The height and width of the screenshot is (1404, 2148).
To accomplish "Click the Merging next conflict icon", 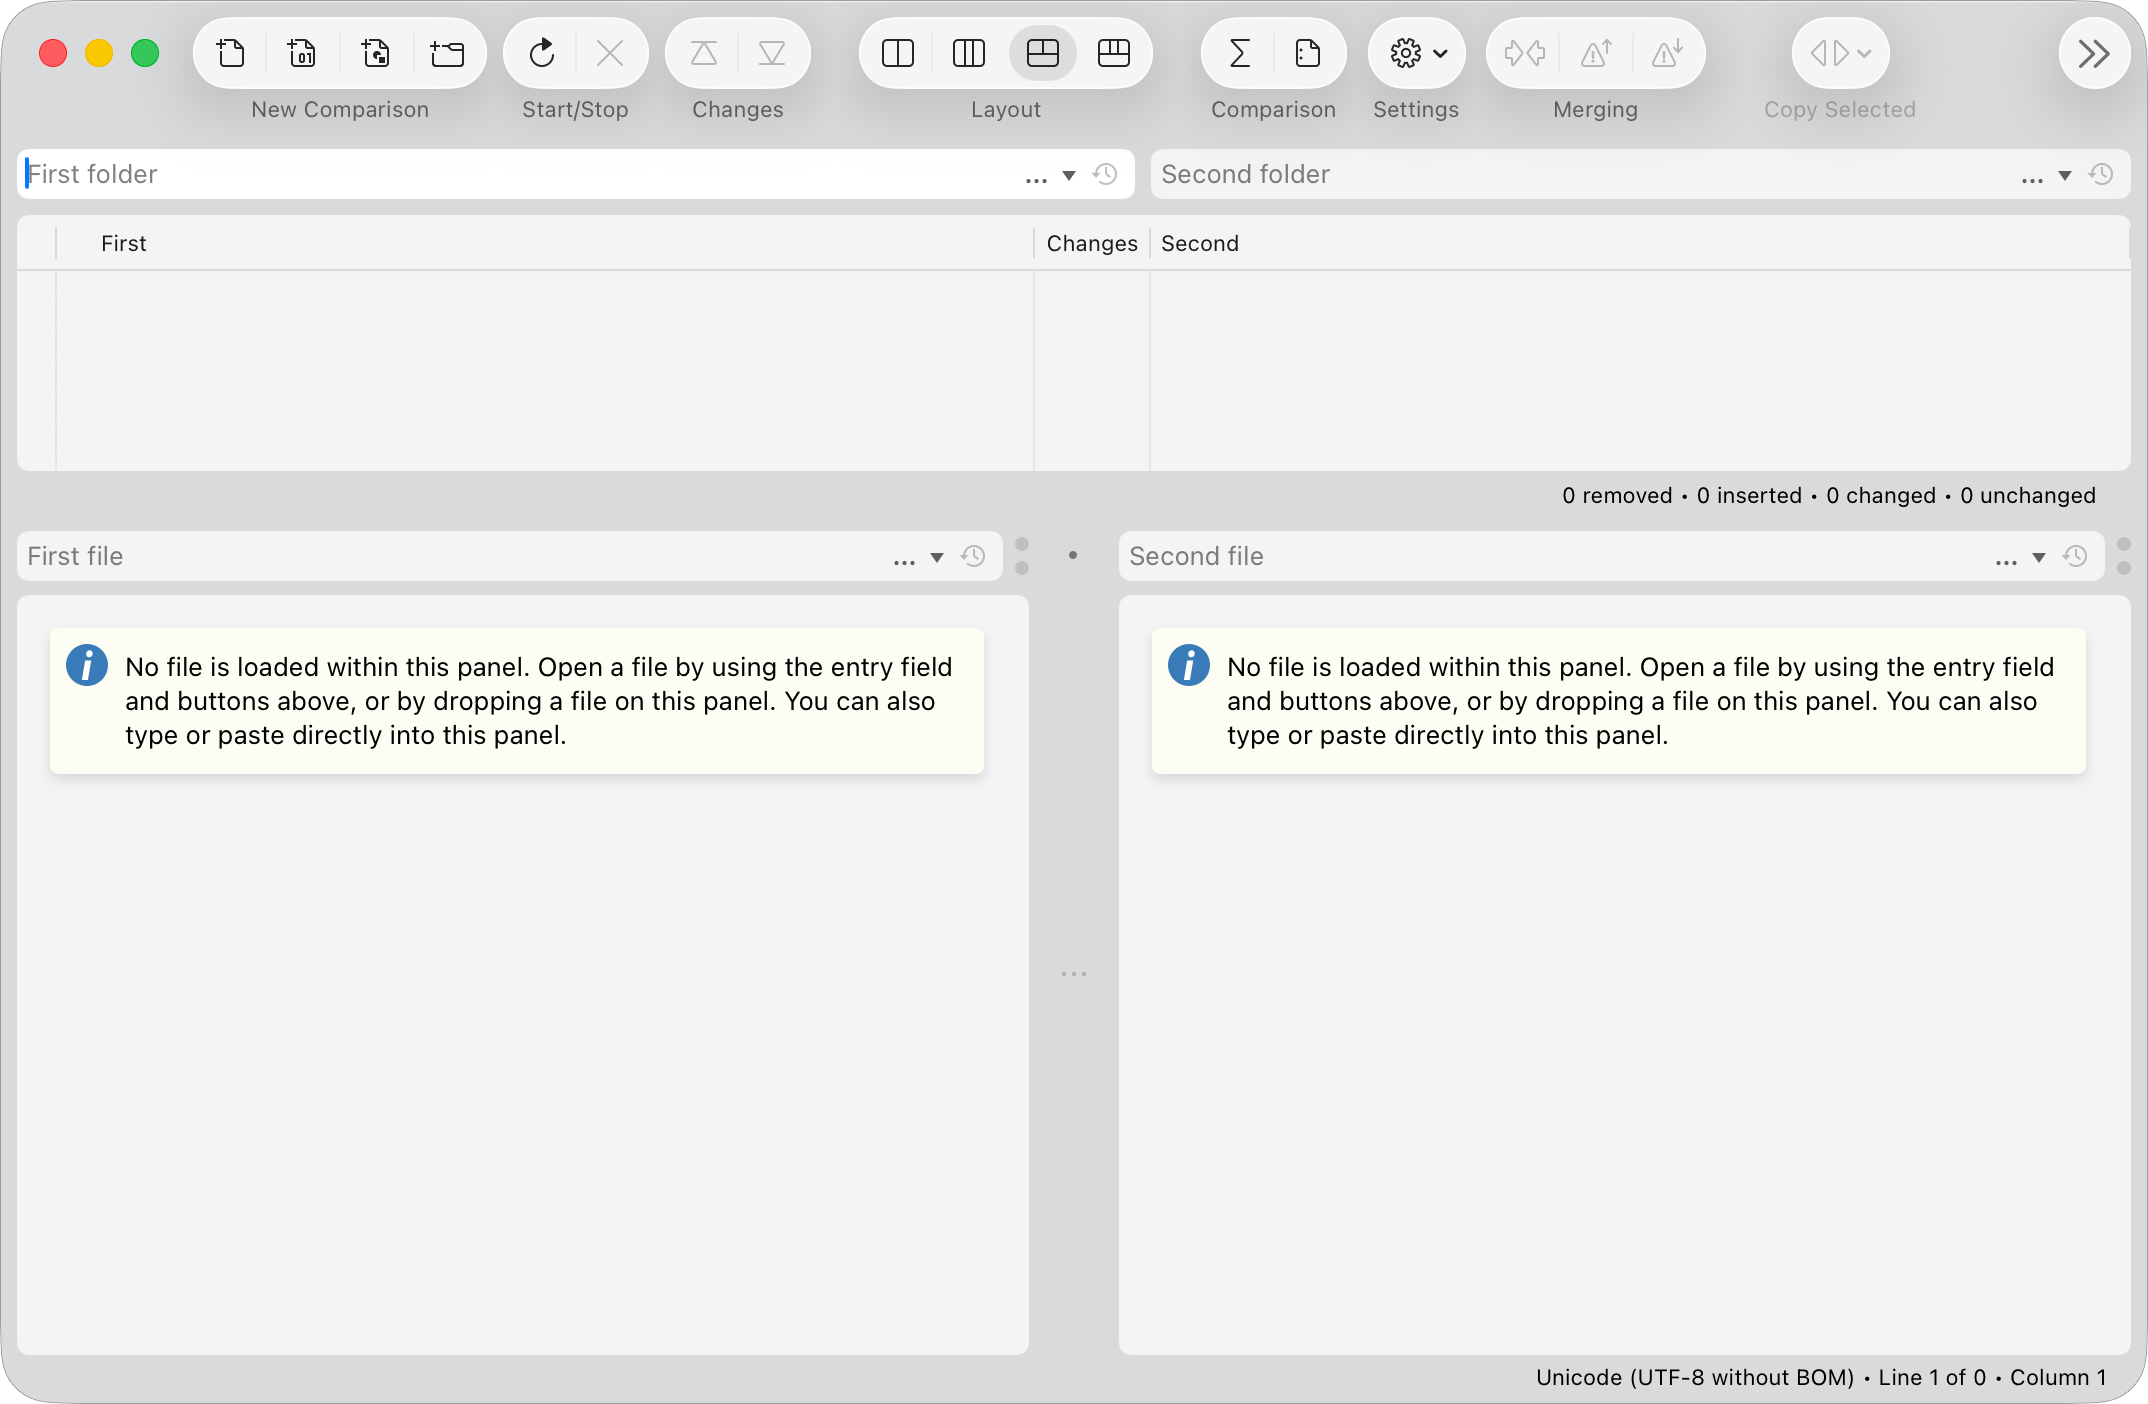I will (1667, 53).
